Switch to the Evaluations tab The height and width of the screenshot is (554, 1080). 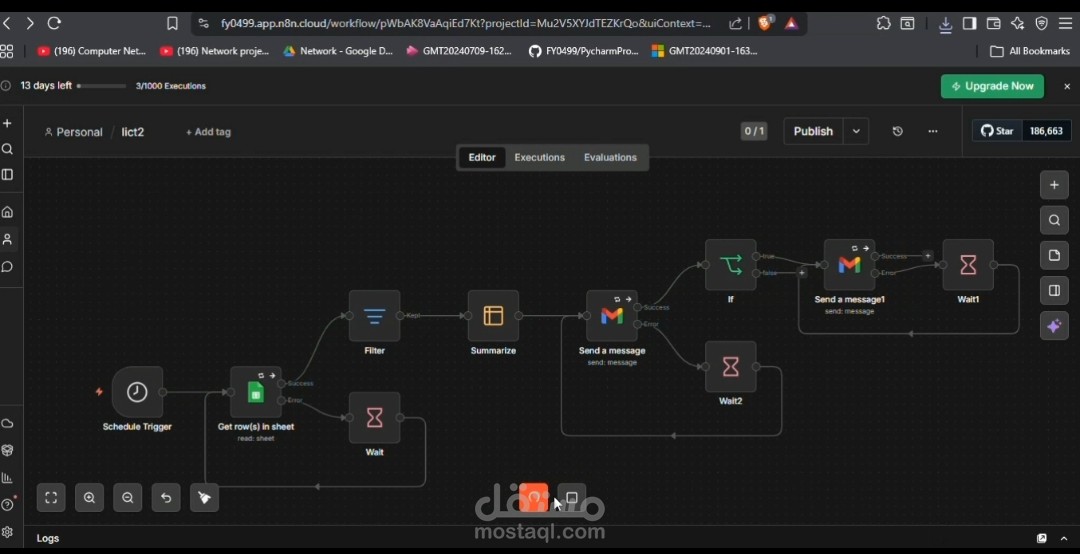pyautogui.click(x=610, y=157)
